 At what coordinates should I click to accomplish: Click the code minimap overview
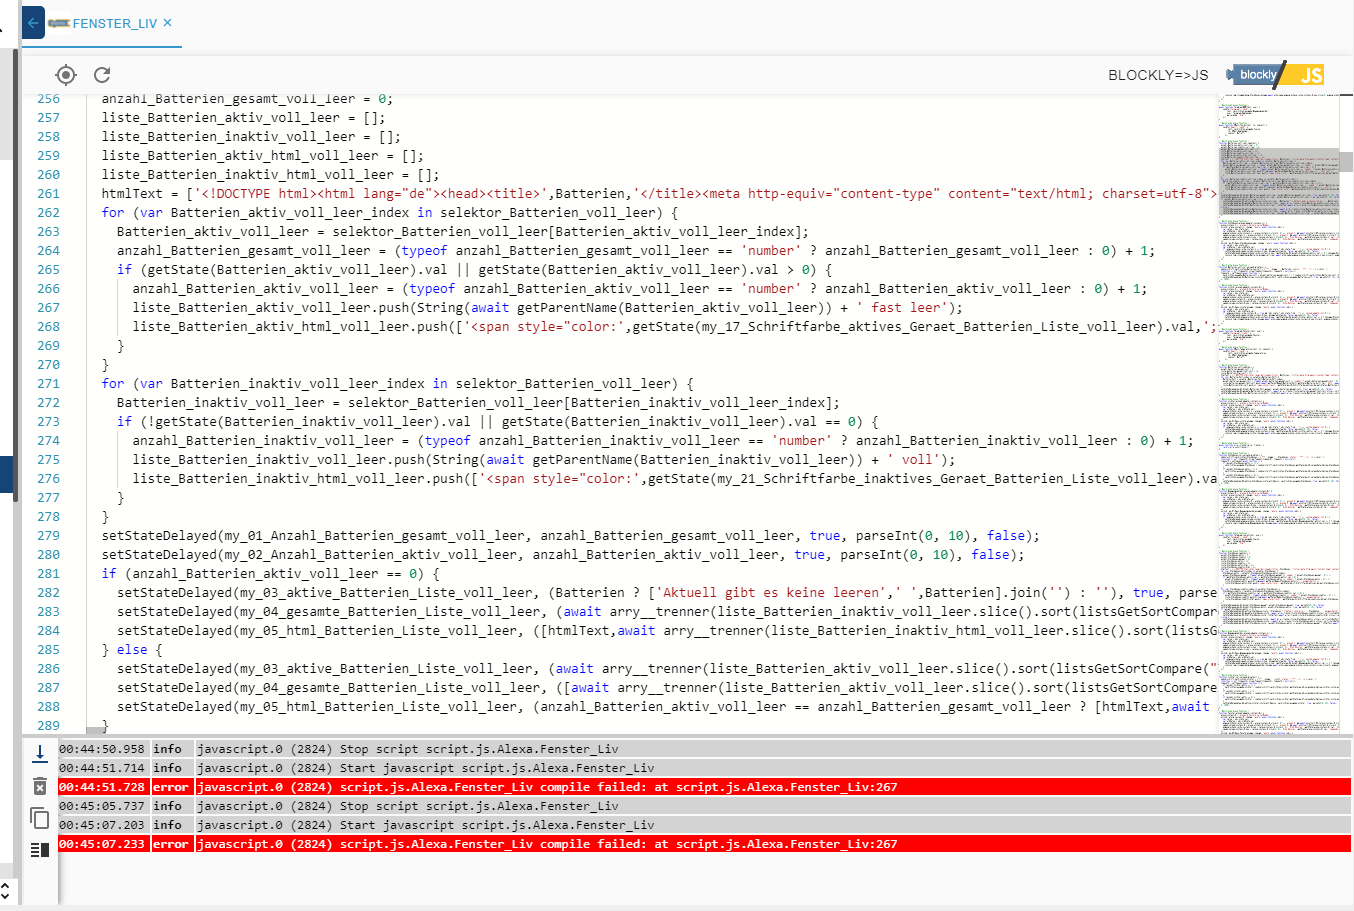[x=1278, y=414]
